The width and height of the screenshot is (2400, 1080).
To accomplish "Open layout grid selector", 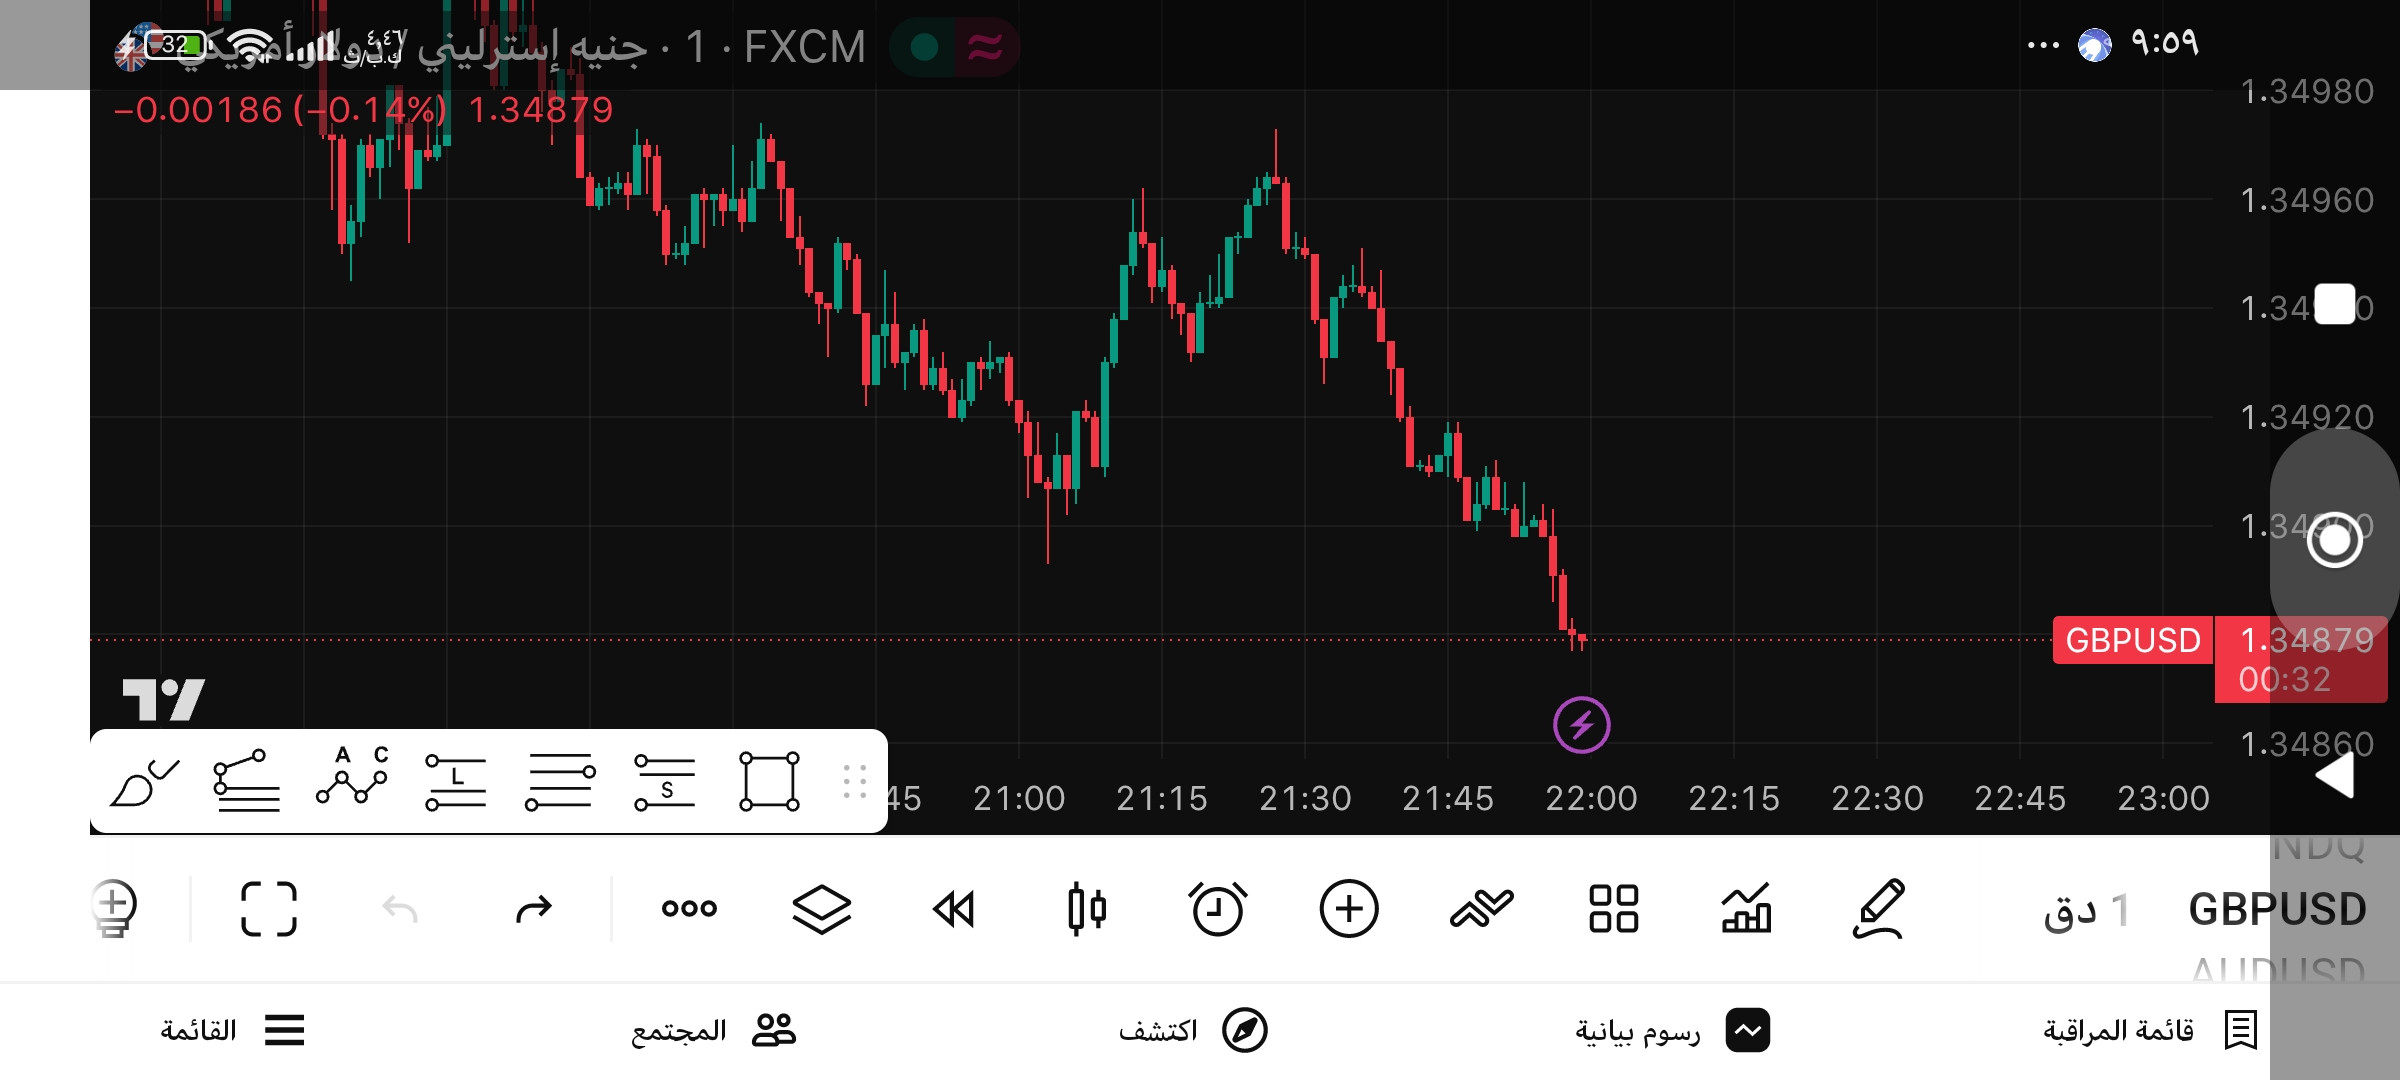I will point(1614,909).
